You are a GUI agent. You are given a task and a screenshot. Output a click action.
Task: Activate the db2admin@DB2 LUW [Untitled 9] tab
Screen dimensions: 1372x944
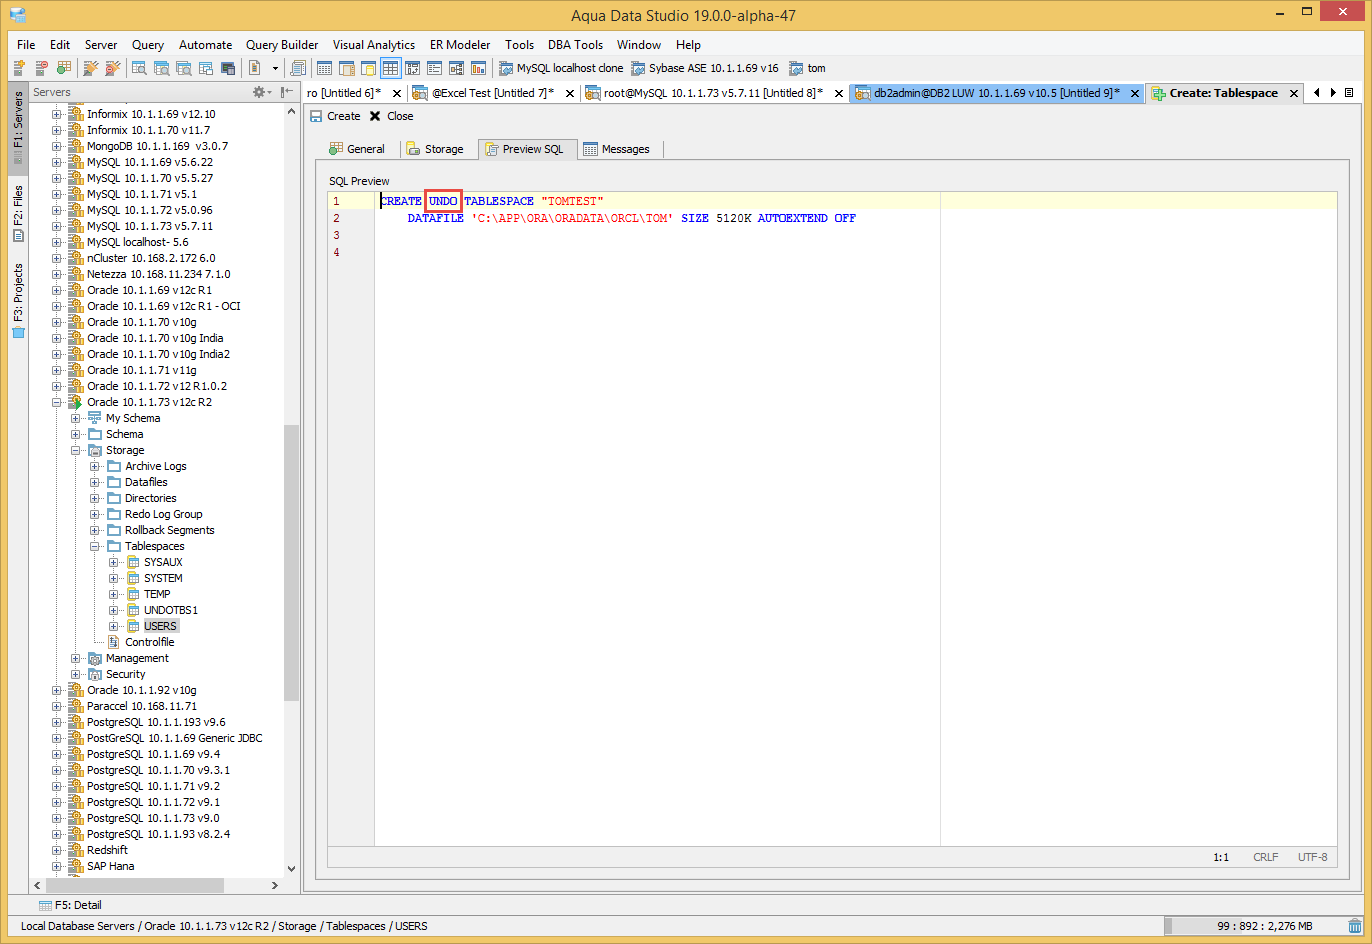996,93
